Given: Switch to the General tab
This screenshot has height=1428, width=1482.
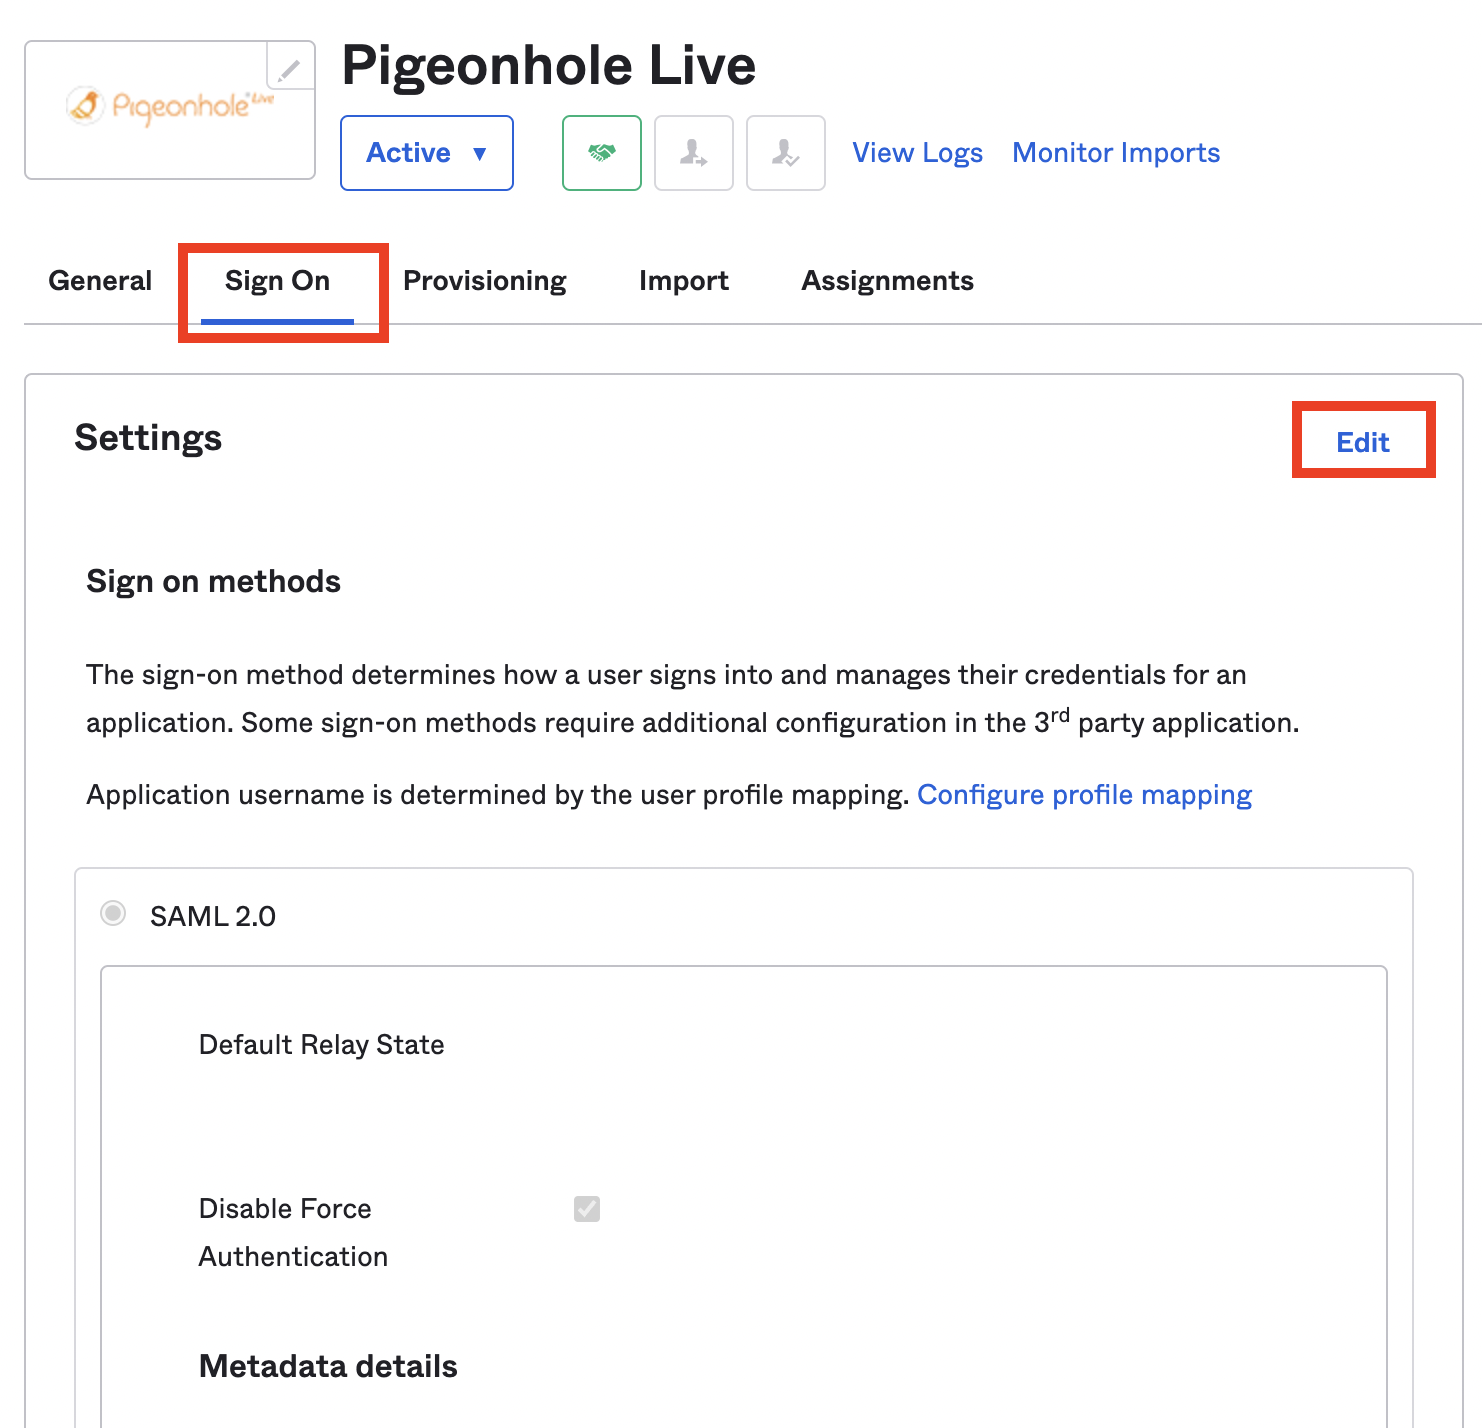Looking at the screenshot, I should [x=100, y=281].
